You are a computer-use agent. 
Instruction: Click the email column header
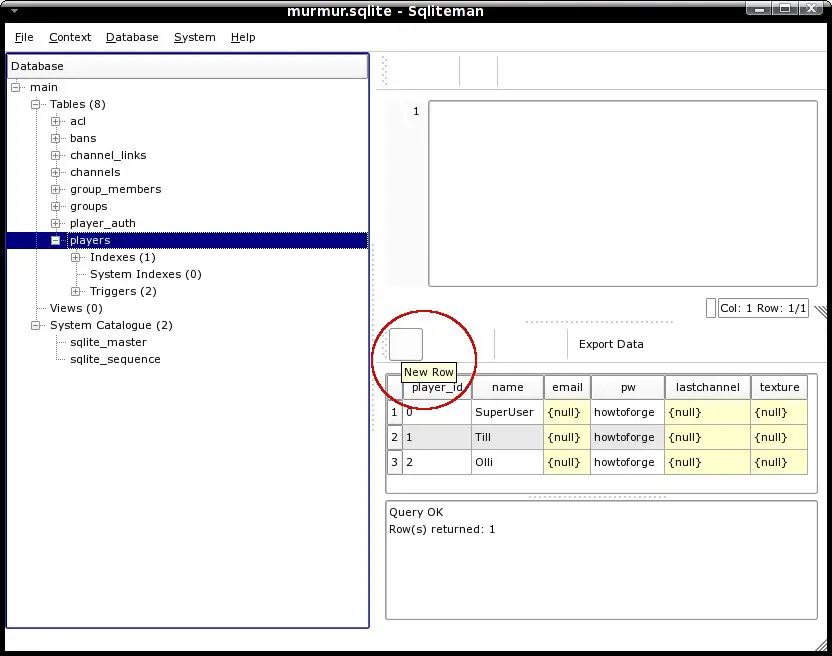(567, 387)
